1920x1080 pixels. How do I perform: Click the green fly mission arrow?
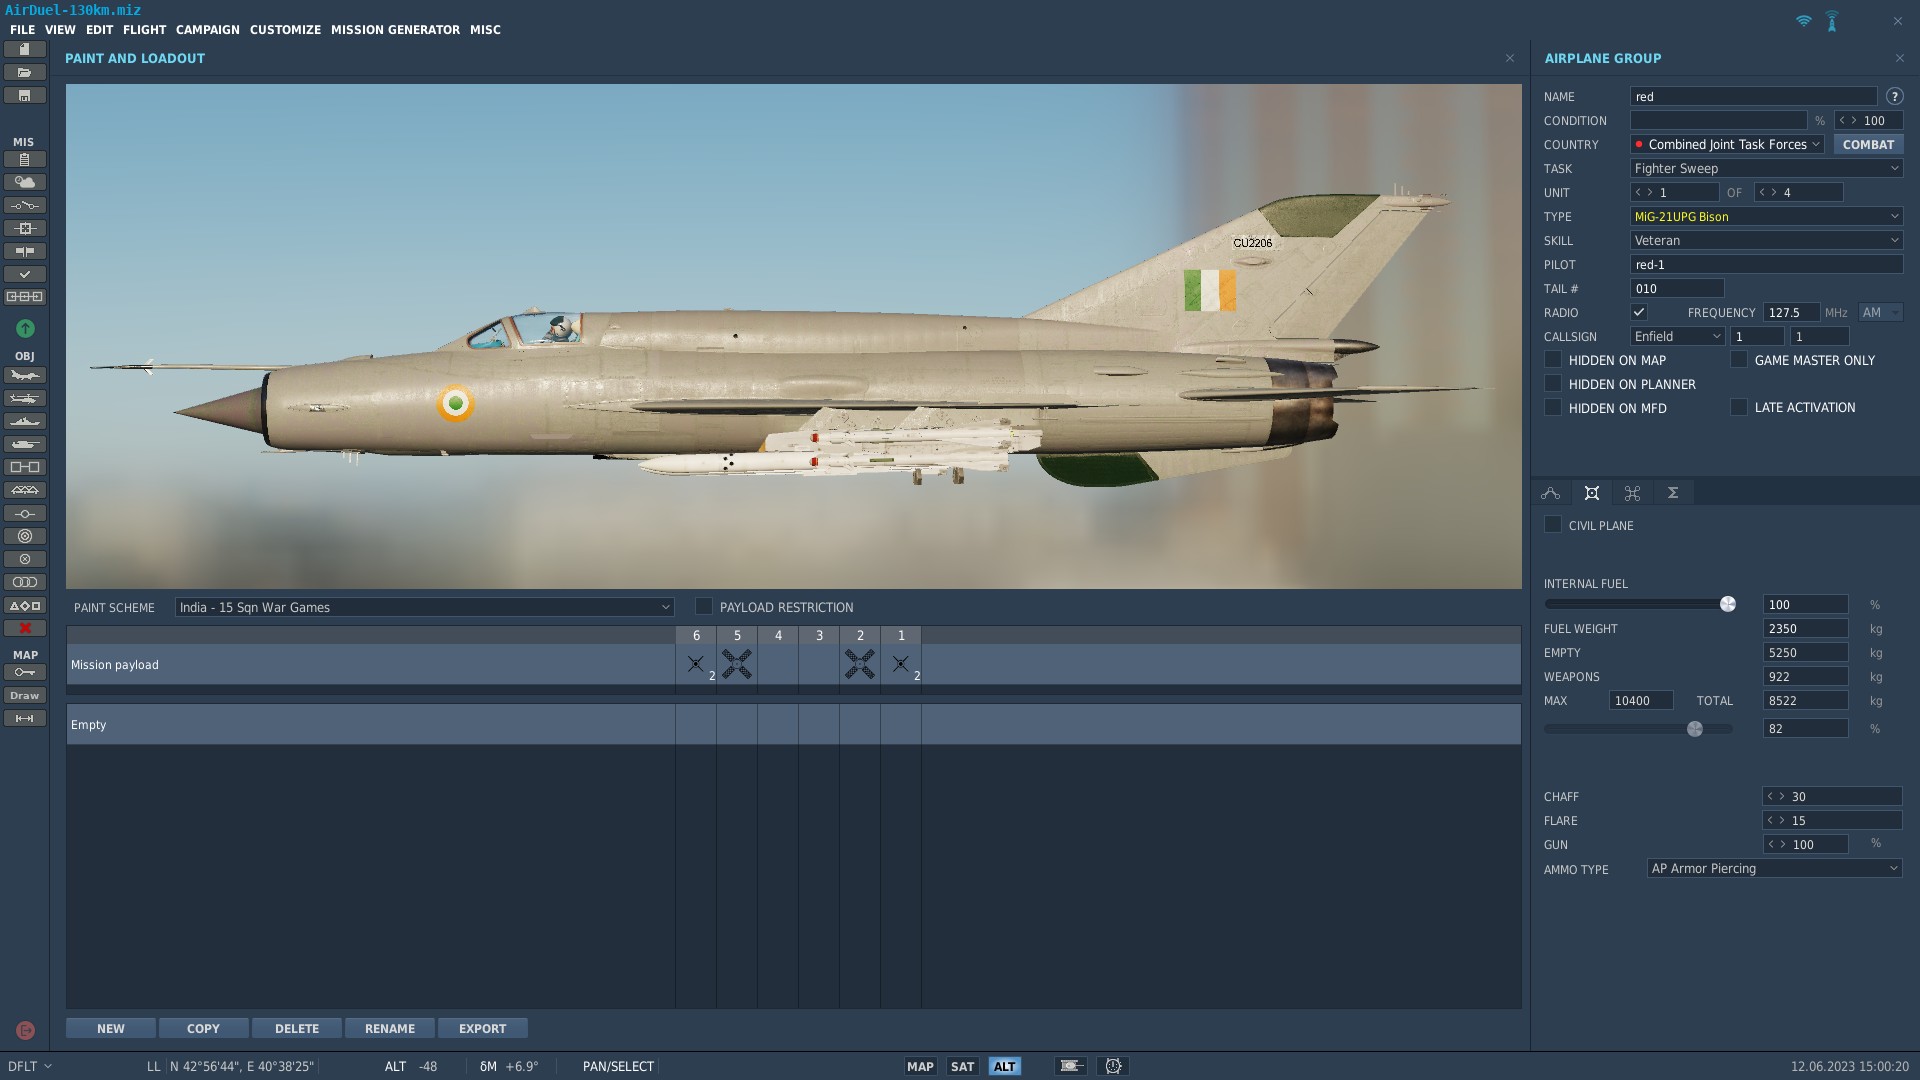[25, 328]
